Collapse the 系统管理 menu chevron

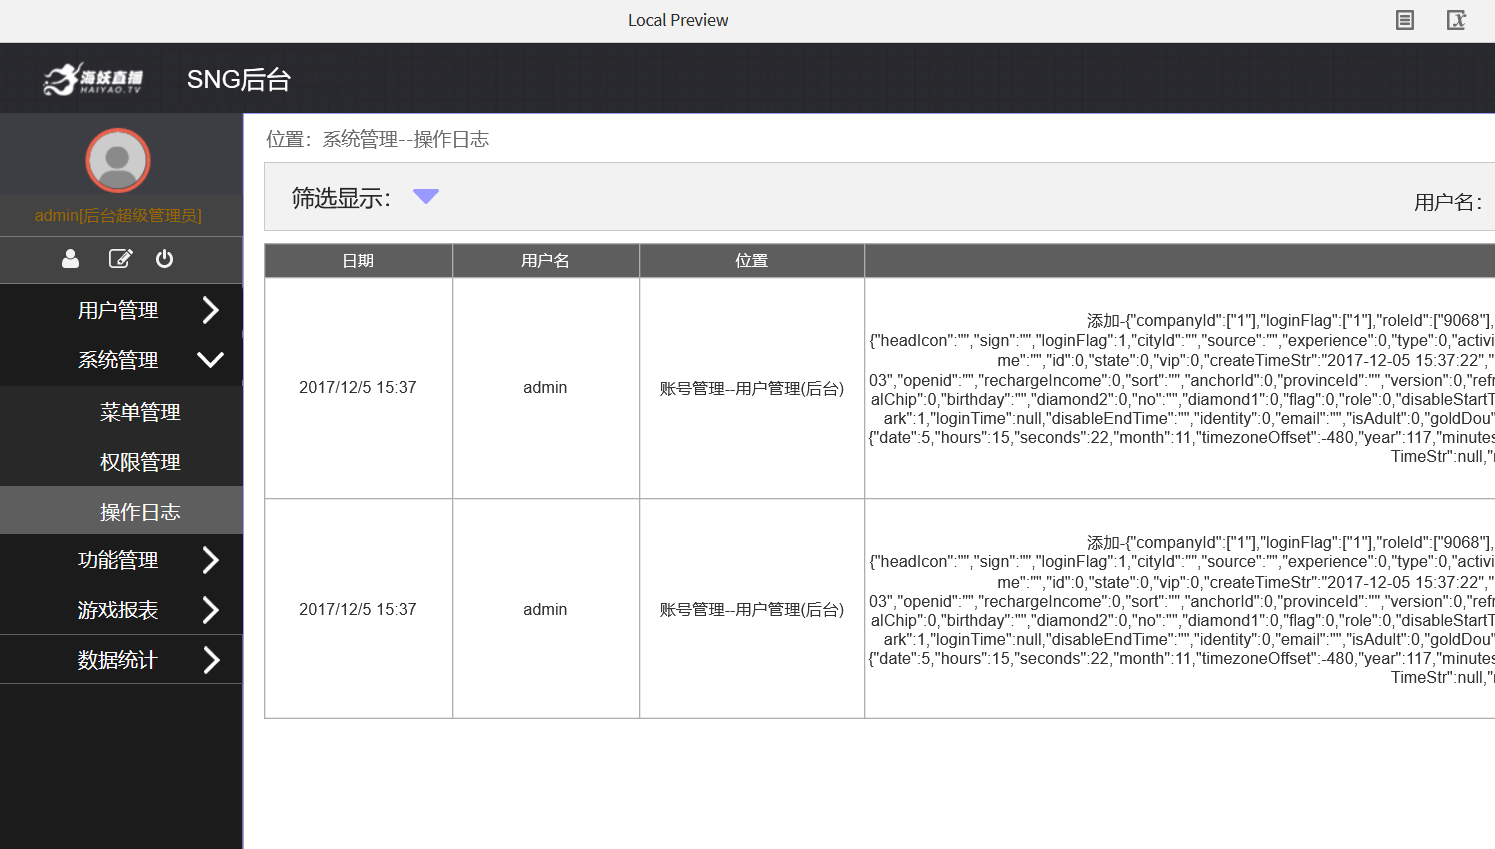pyautogui.click(x=210, y=360)
